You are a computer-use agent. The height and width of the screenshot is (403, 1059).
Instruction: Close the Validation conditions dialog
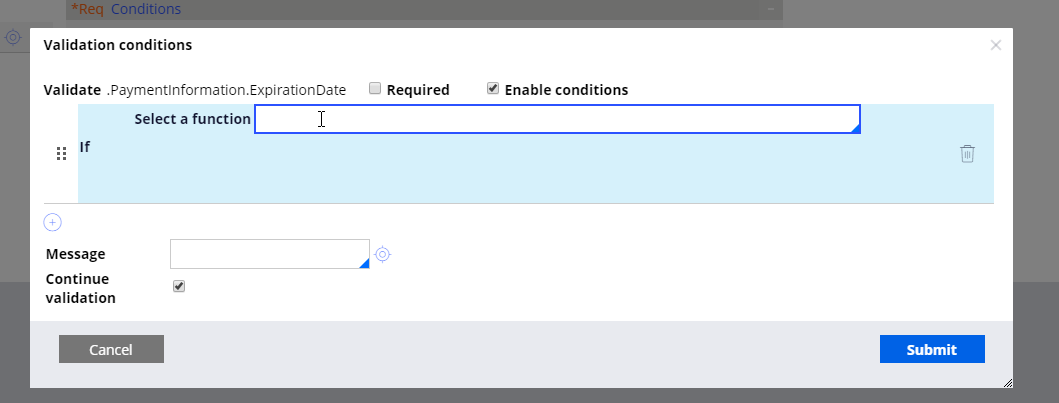click(x=996, y=45)
